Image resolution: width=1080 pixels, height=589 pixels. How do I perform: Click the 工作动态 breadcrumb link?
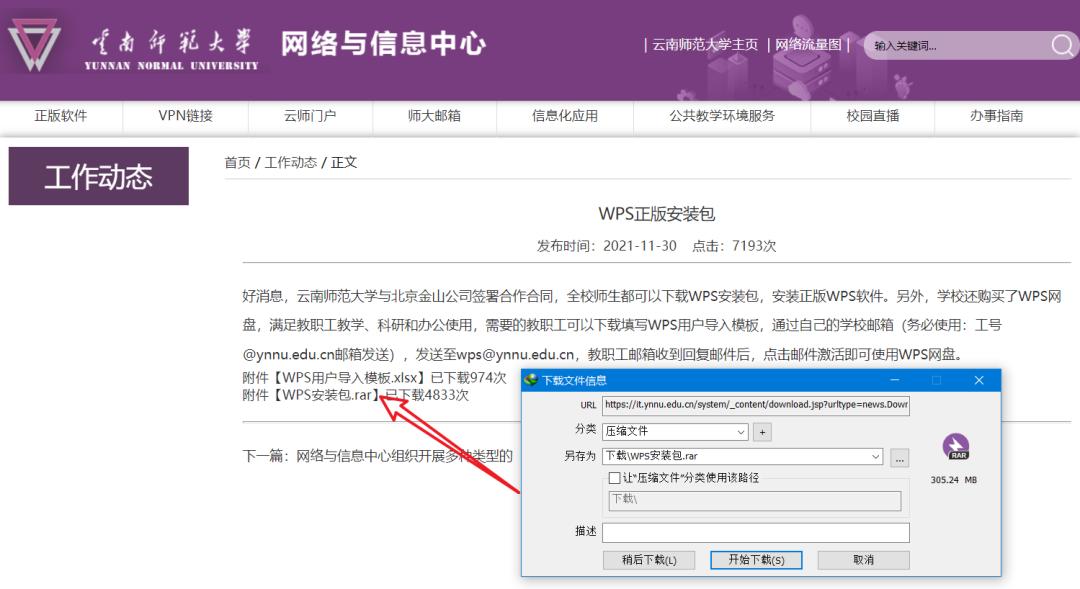(x=291, y=163)
